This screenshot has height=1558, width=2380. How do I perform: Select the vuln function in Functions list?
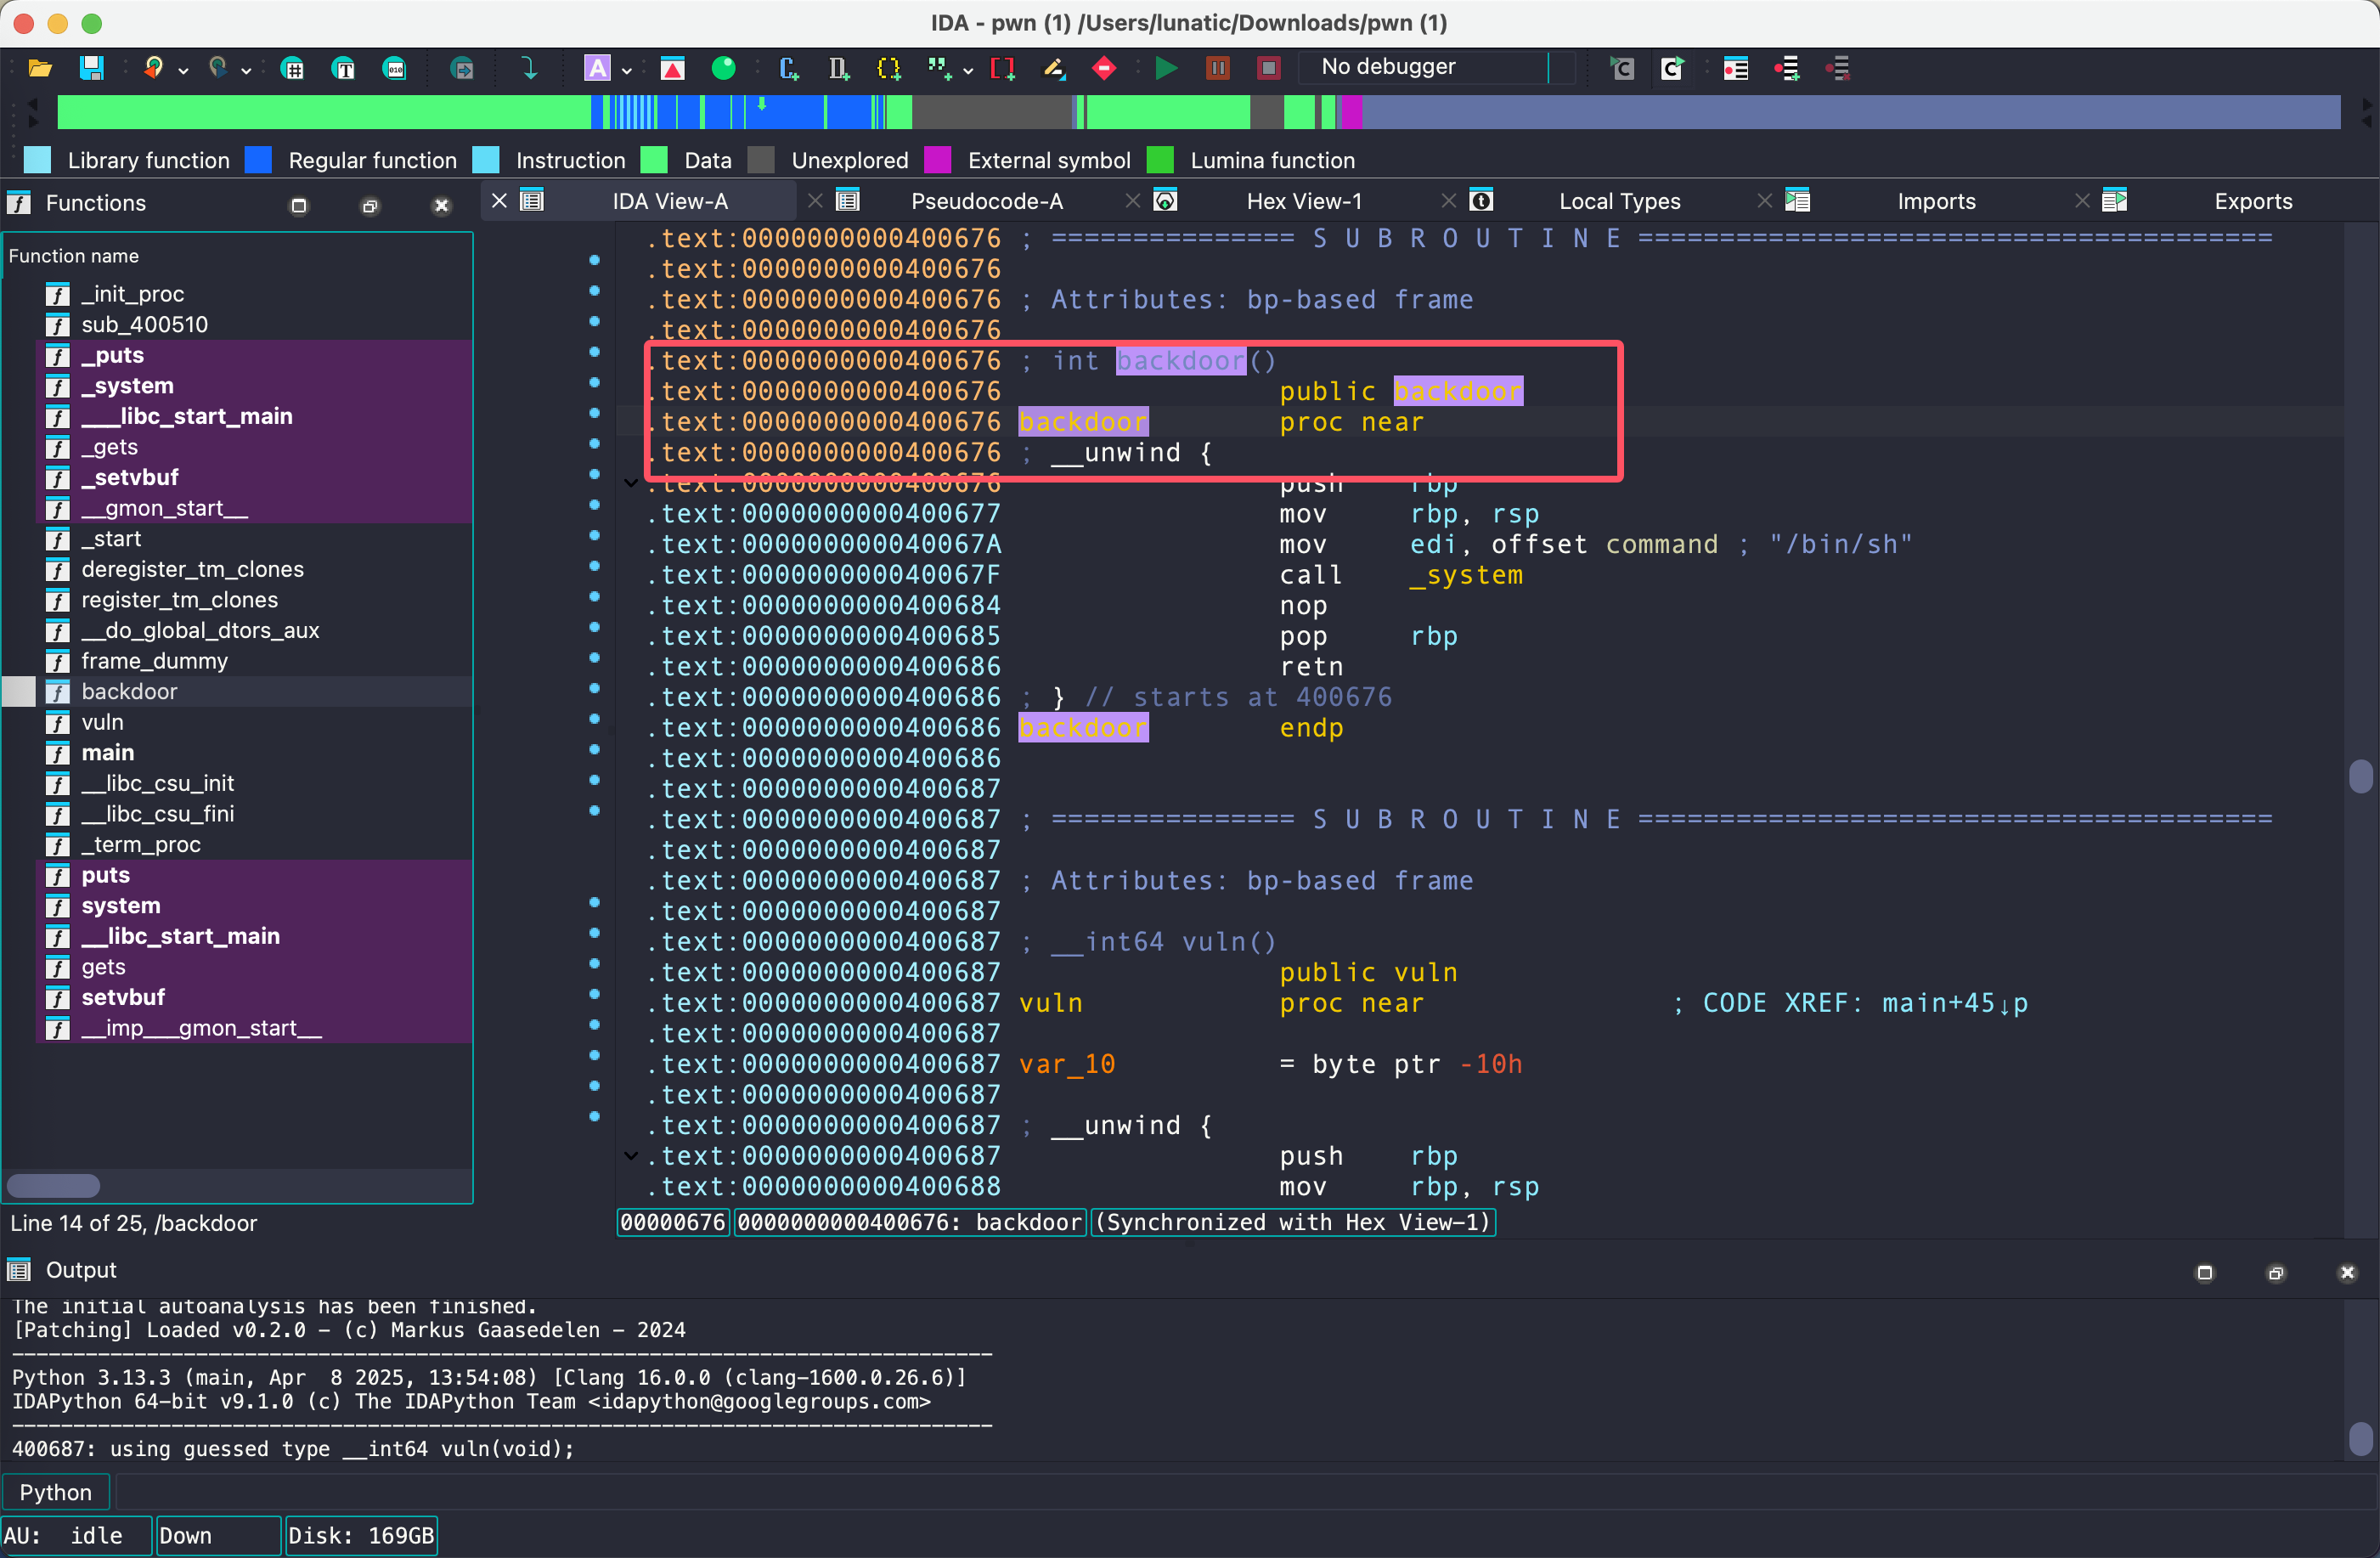[x=102, y=722]
